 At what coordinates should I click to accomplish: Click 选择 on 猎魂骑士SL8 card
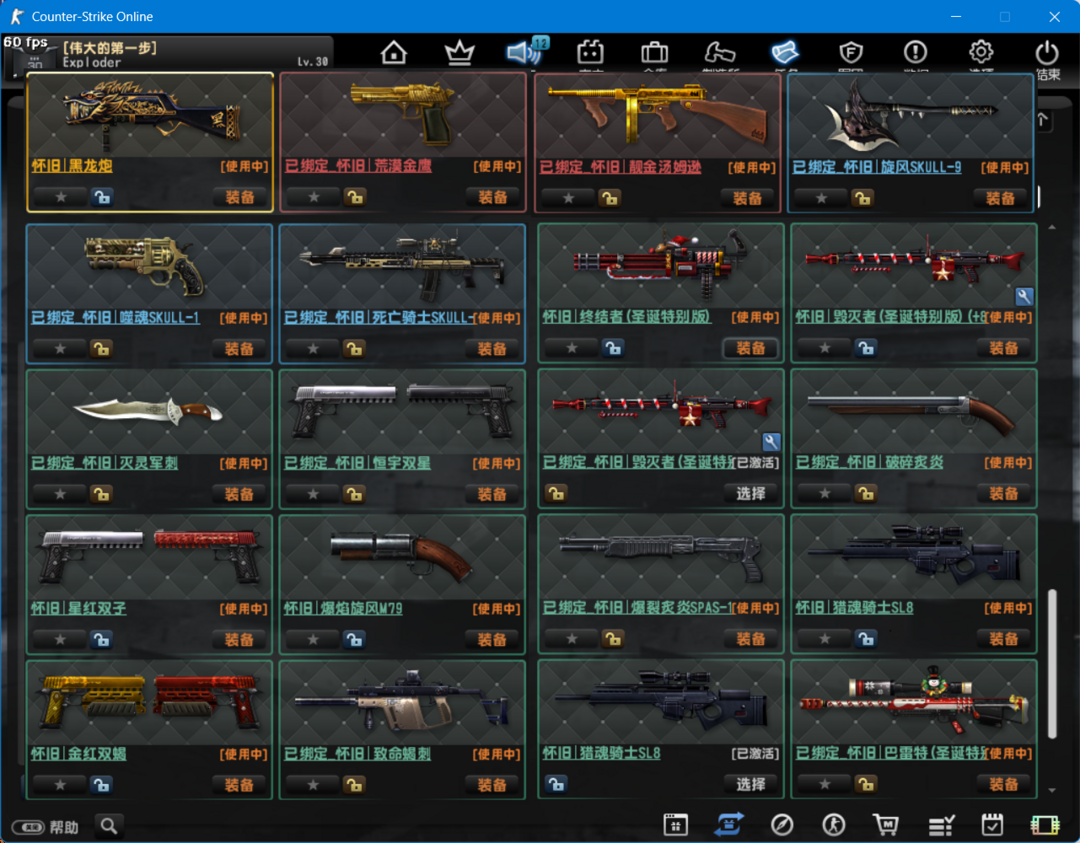point(751,784)
